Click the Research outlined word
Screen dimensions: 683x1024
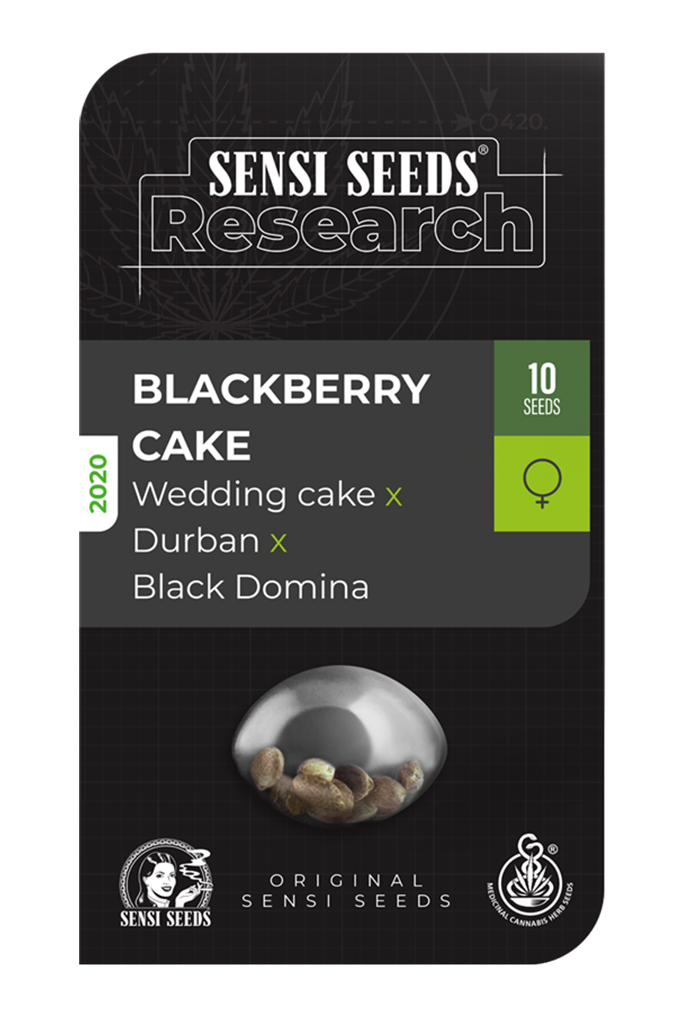click(343, 225)
